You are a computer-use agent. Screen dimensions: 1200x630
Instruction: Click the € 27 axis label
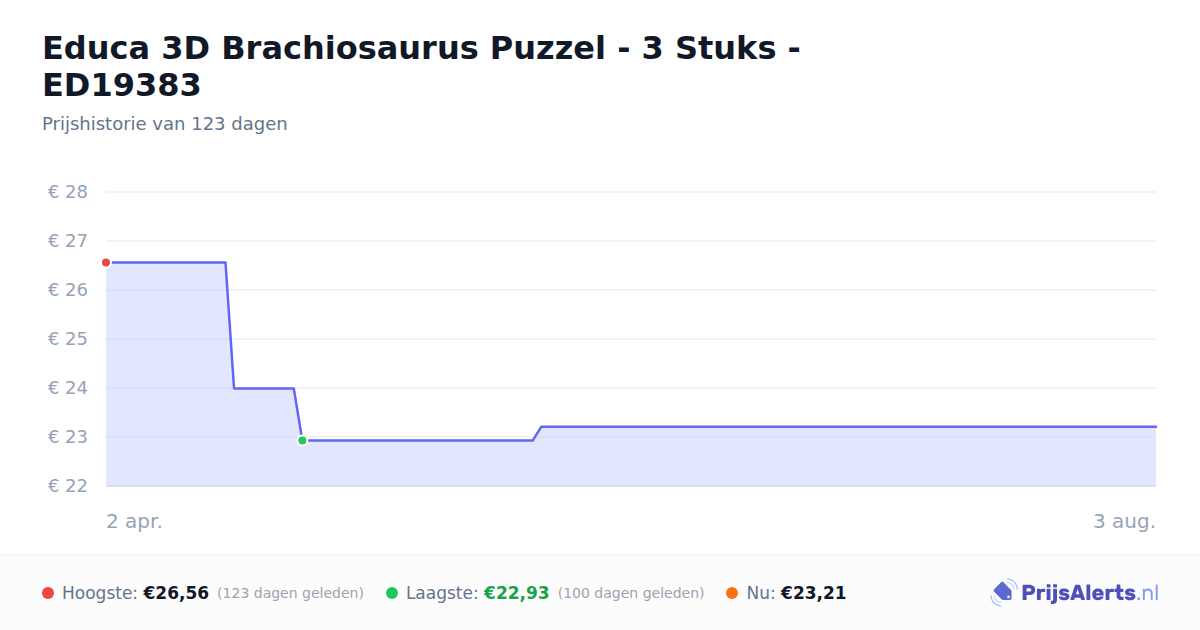[x=68, y=241]
